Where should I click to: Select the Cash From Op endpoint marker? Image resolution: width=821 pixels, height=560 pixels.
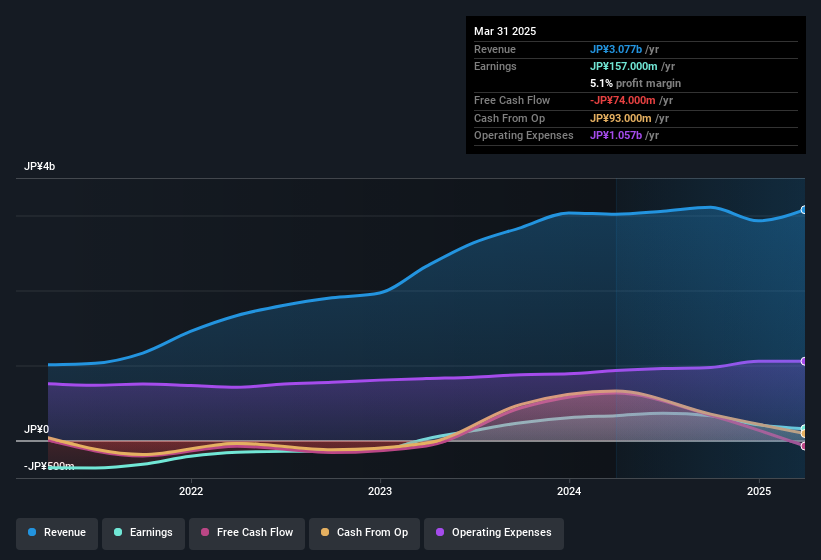coord(804,434)
